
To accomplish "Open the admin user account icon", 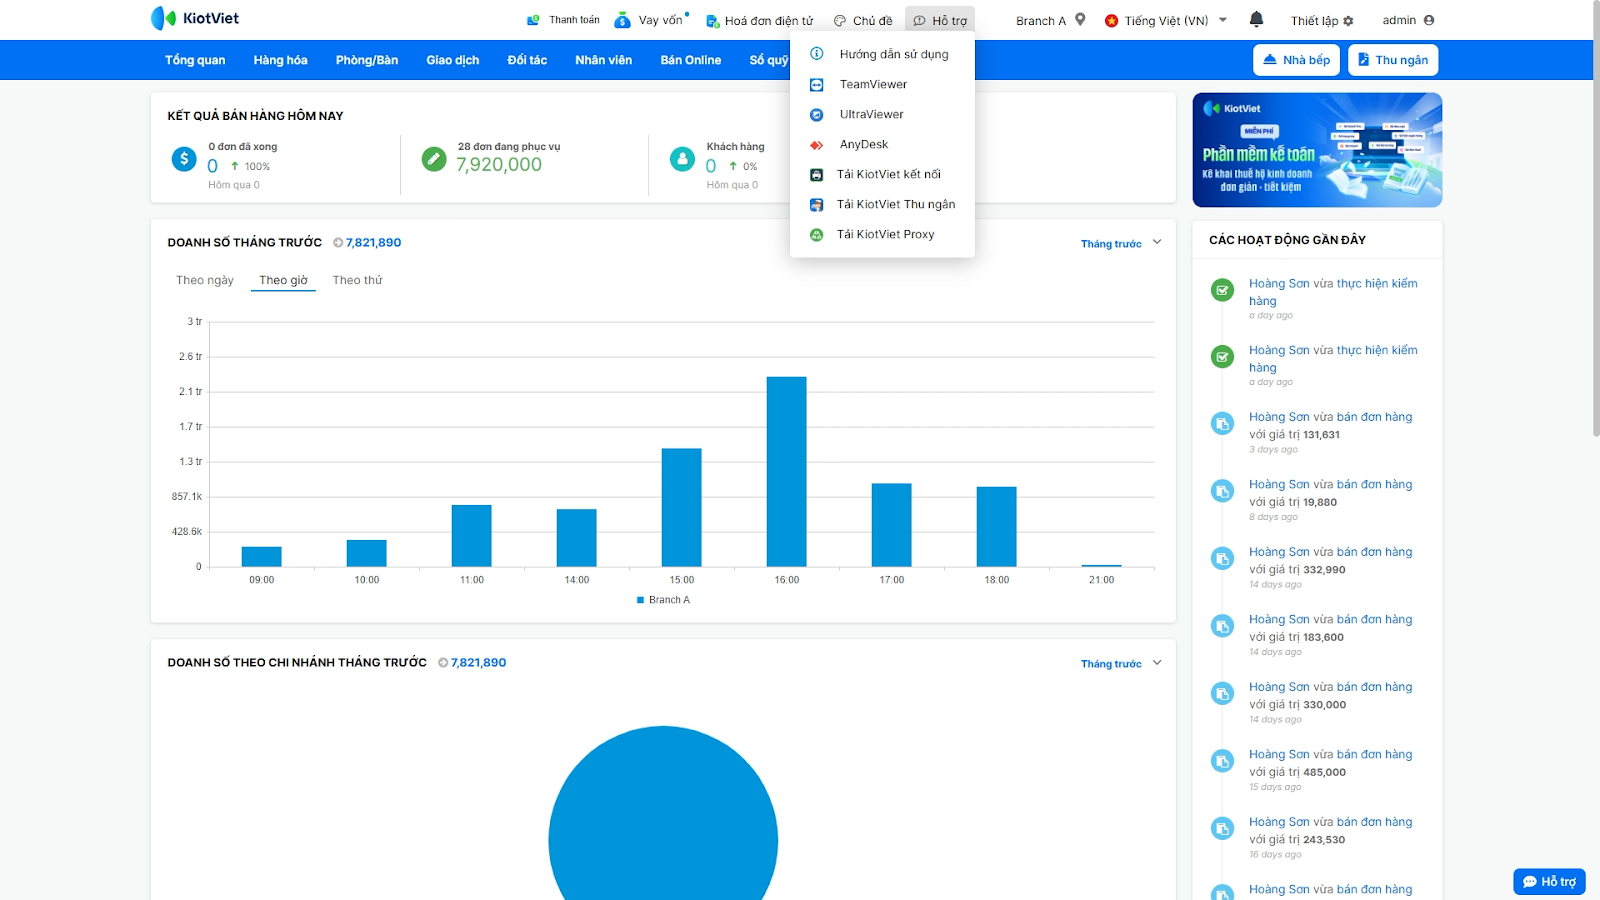I will coord(1429,20).
